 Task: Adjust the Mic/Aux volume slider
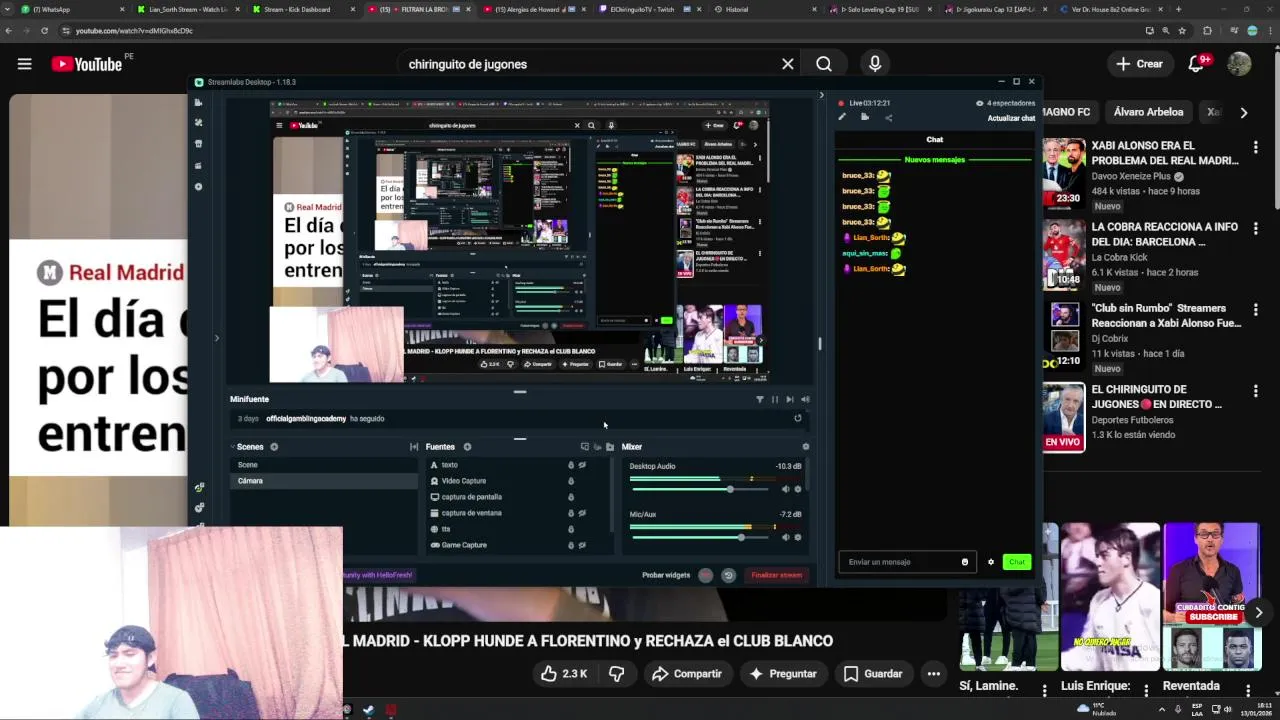(700, 537)
